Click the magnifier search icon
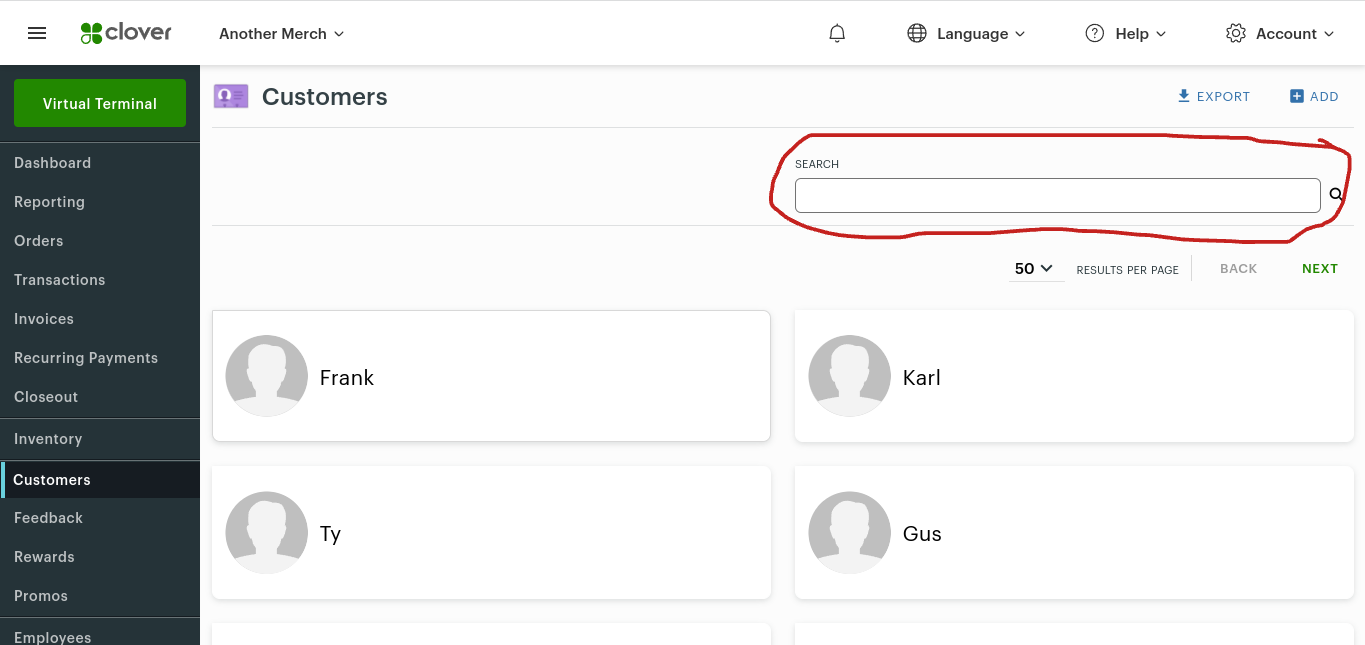Image resolution: width=1365 pixels, height=645 pixels. [1336, 195]
